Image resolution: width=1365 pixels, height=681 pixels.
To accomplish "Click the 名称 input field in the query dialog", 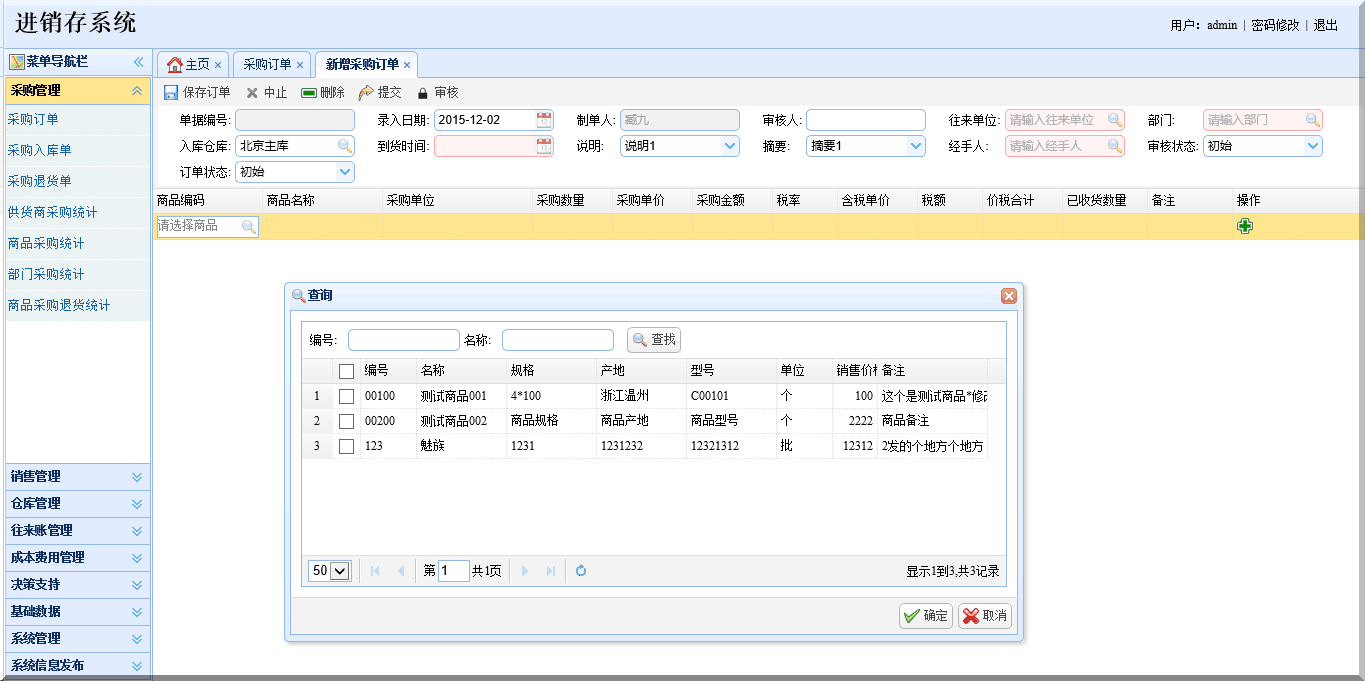I will pyautogui.click(x=557, y=340).
